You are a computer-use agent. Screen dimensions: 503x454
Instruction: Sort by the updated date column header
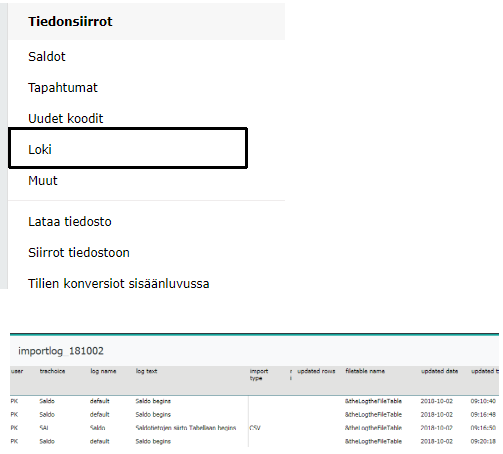click(439, 371)
